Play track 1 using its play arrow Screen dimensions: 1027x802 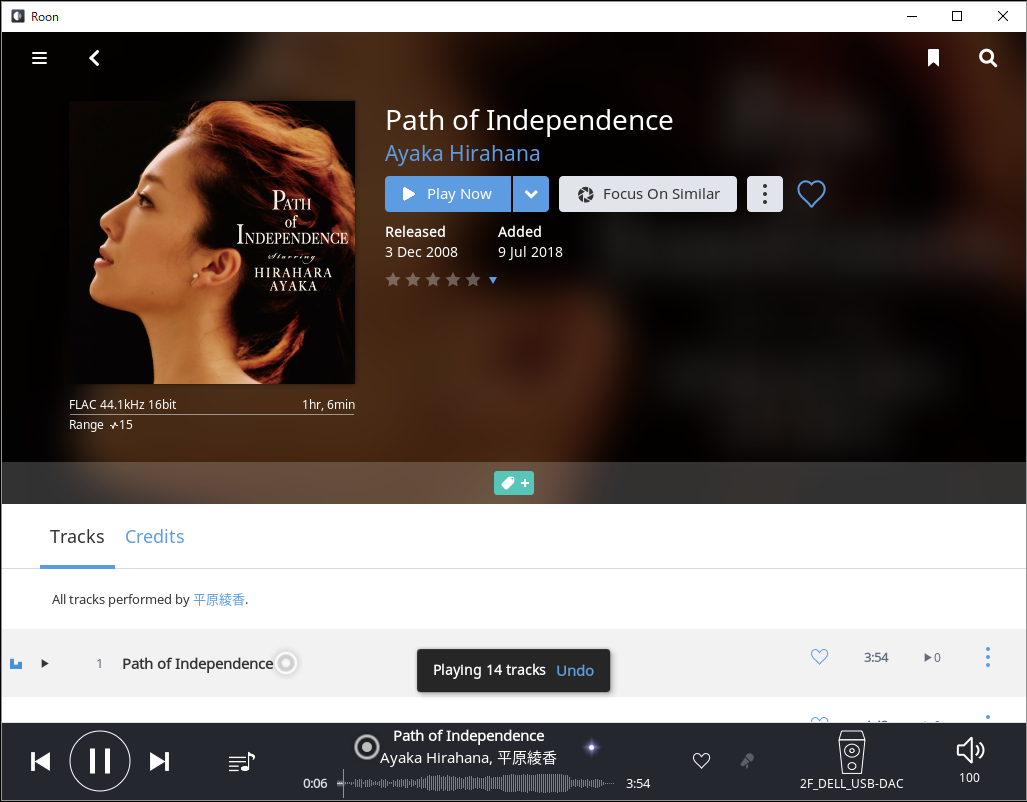[x=45, y=663]
